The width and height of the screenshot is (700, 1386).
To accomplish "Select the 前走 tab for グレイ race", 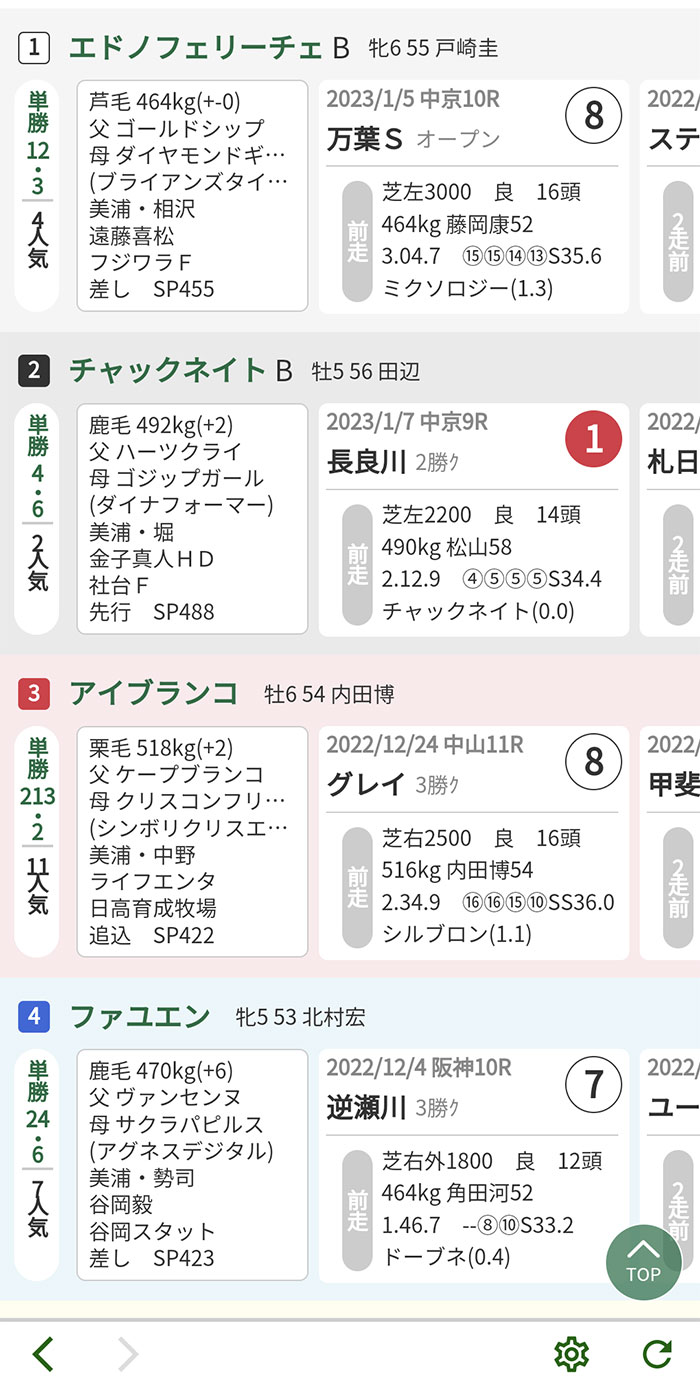I will 357,886.
